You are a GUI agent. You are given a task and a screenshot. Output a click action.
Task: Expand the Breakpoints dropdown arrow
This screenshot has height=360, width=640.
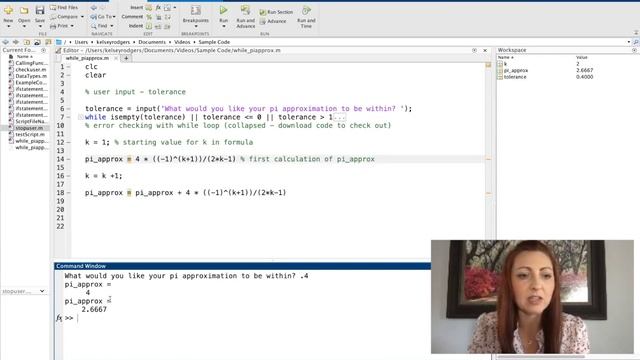(x=196, y=27)
